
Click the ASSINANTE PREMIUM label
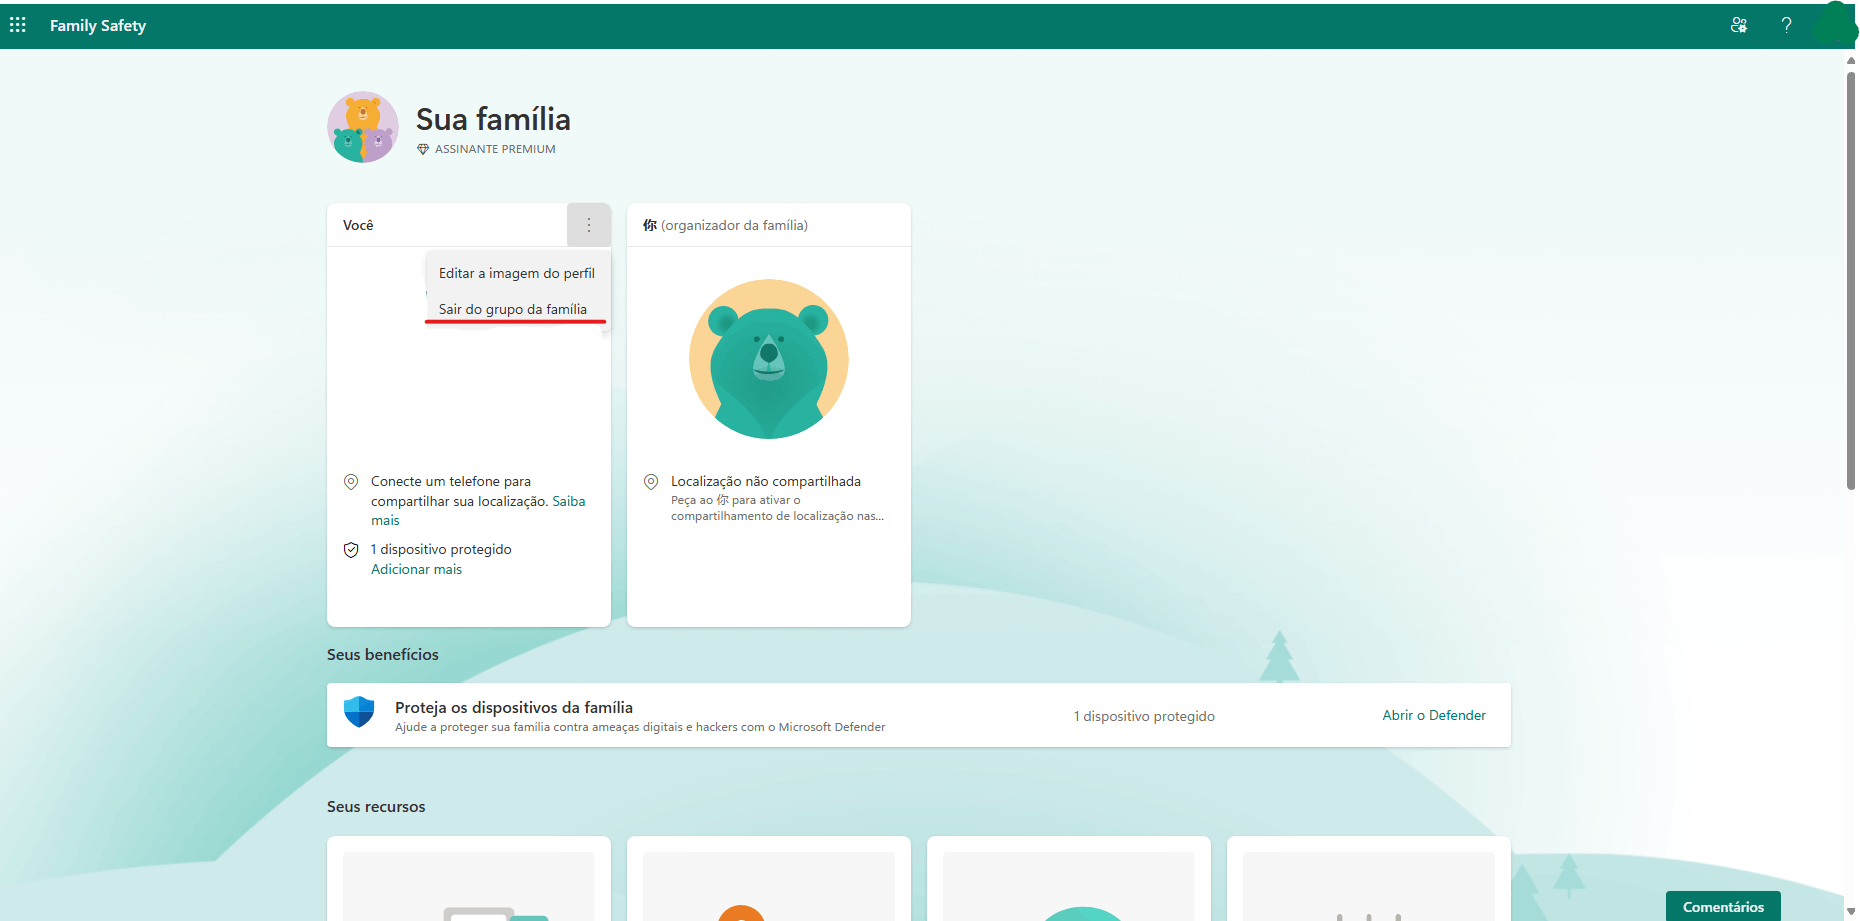click(x=495, y=149)
